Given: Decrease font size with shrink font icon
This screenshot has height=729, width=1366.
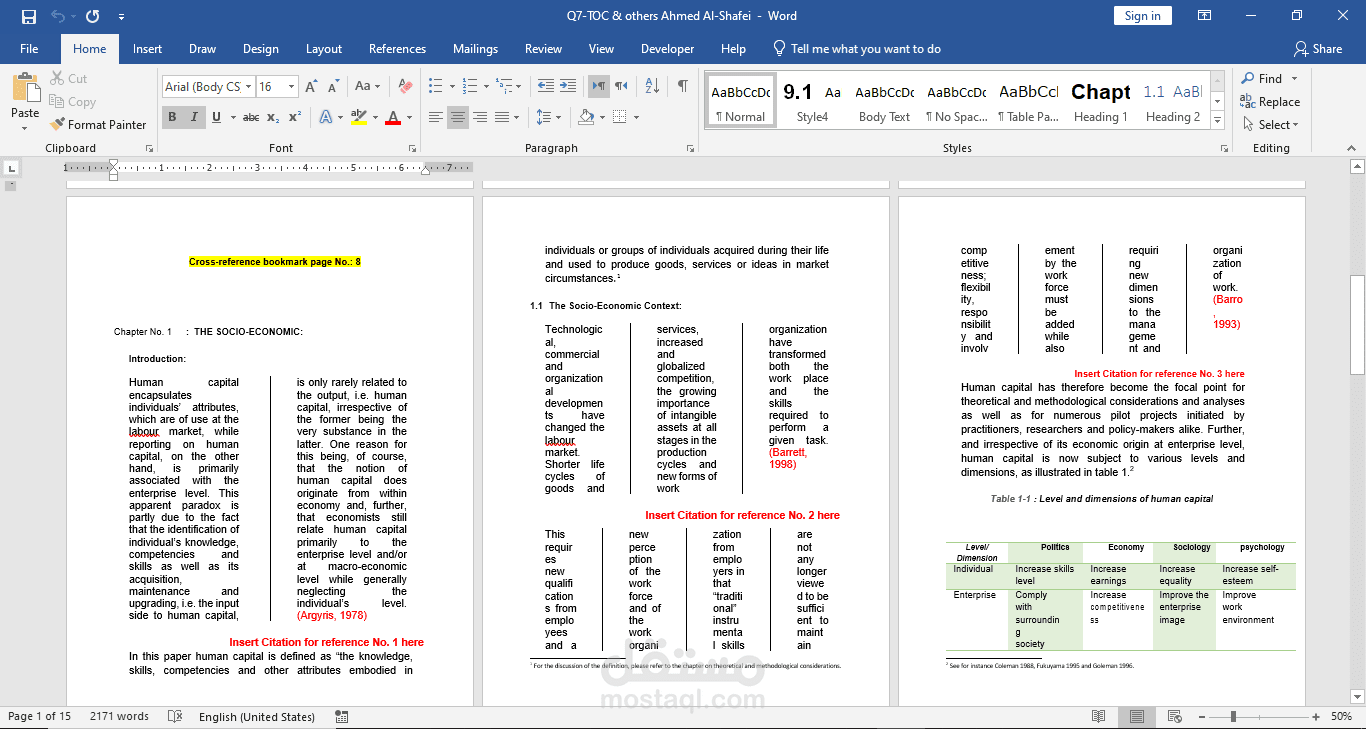Looking at the screenshot, I should tap(331, 87).
